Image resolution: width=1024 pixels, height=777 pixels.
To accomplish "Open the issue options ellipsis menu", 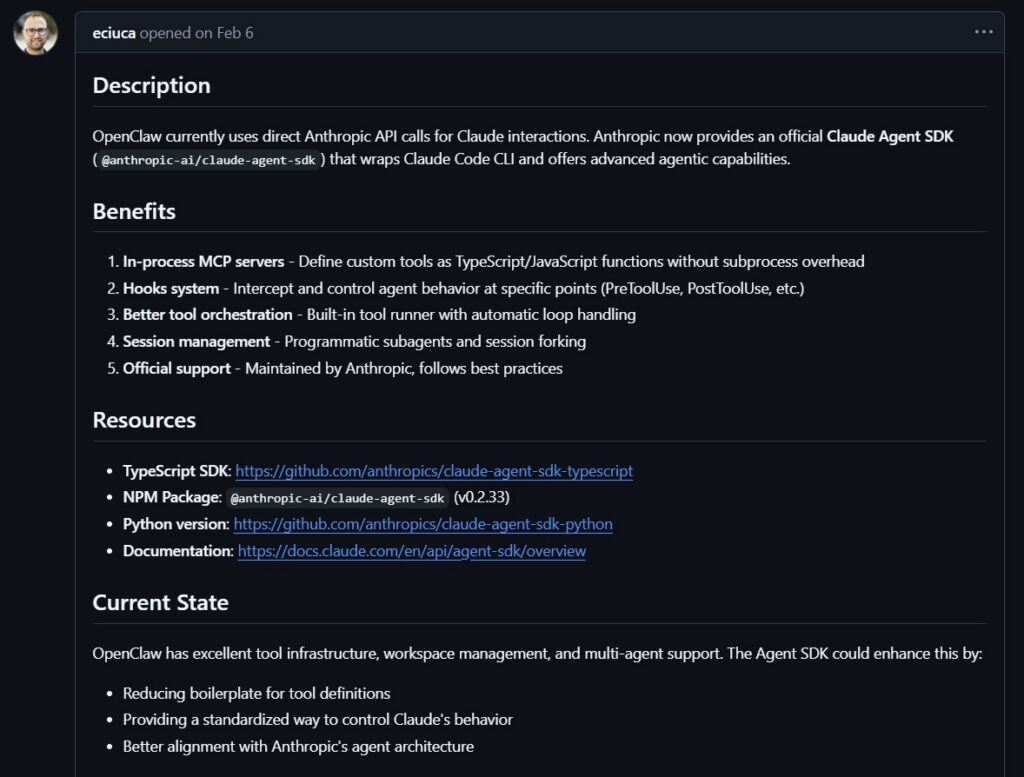I will click(984, 32).
